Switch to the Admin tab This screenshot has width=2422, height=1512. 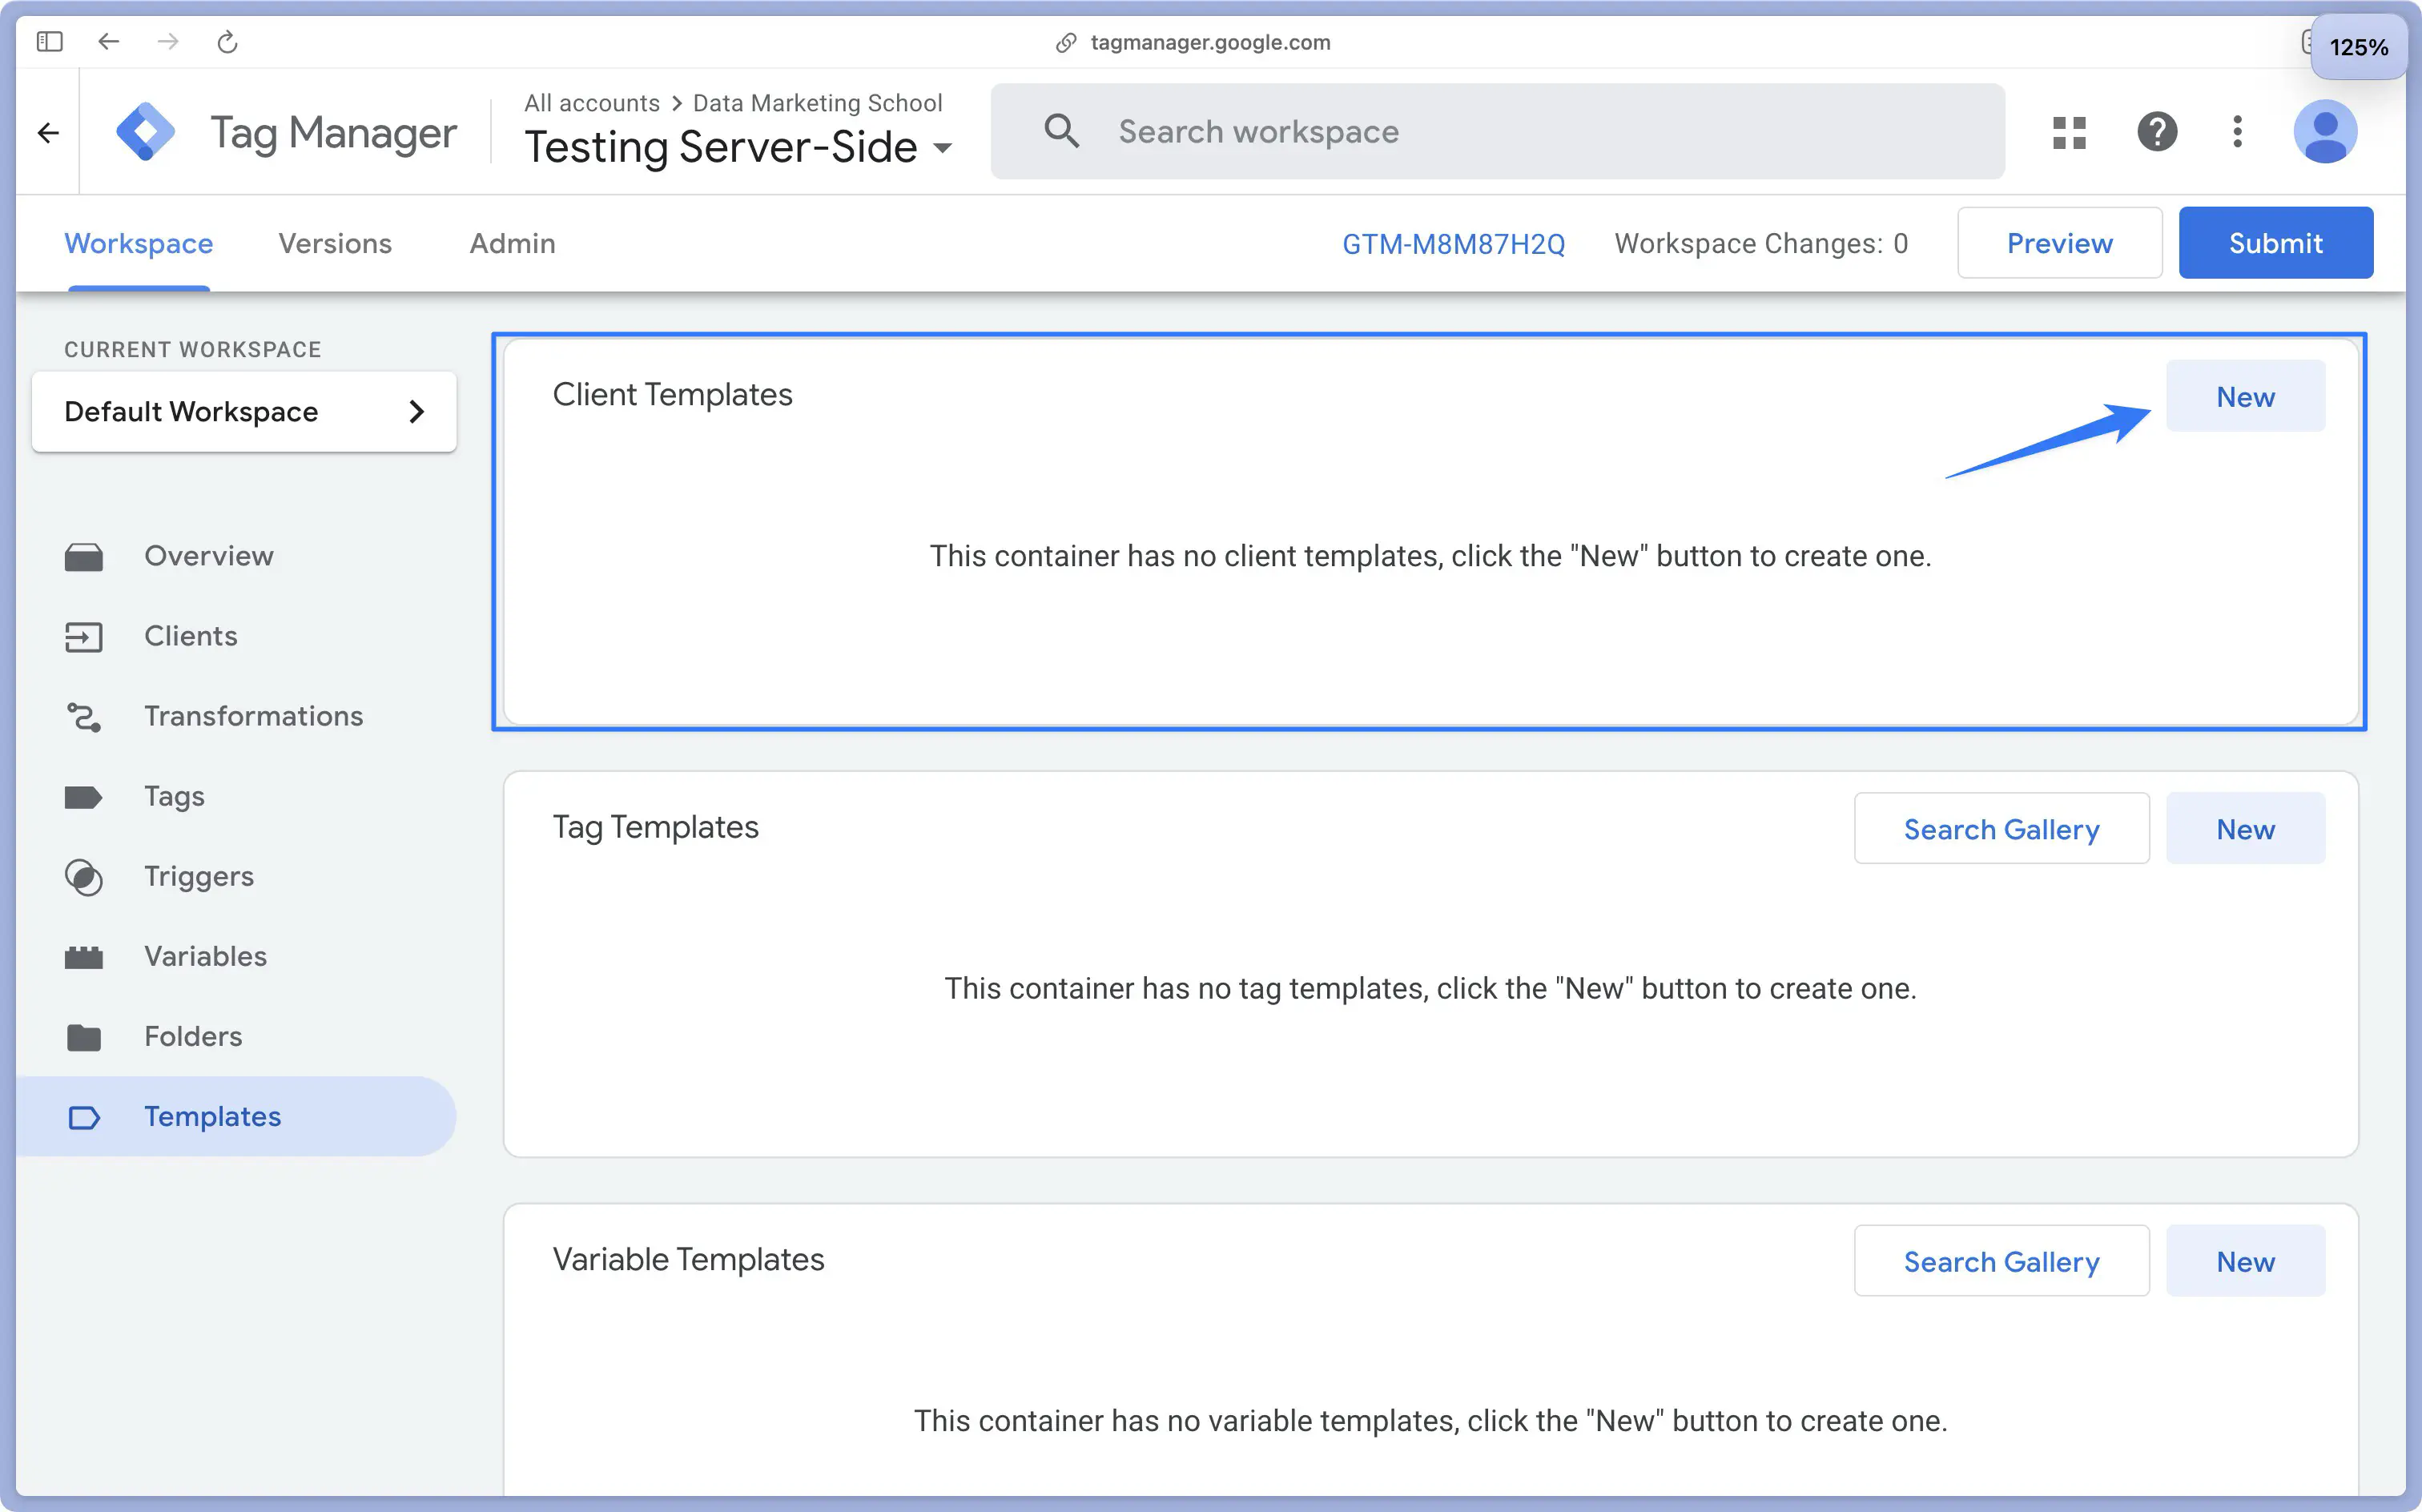pos(512,242)
